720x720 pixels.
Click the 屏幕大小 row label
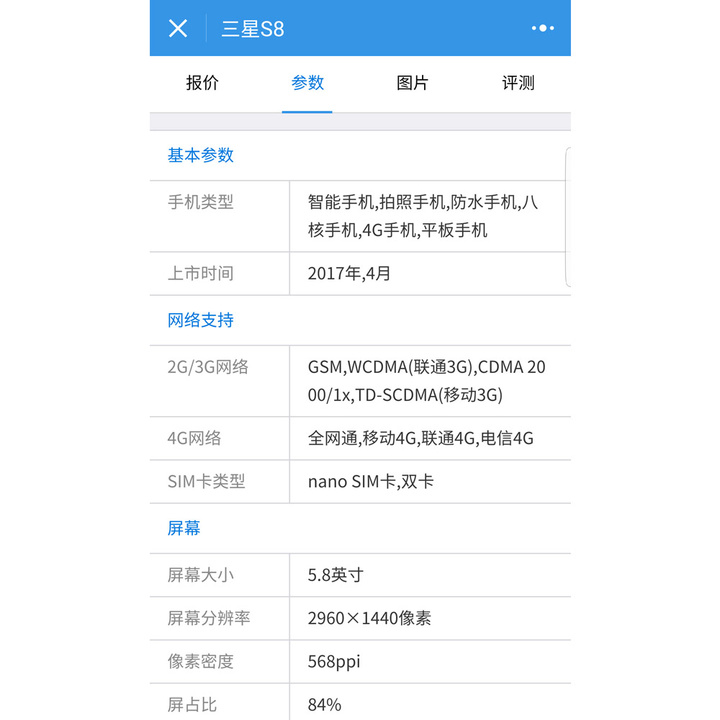pos(201,575)
